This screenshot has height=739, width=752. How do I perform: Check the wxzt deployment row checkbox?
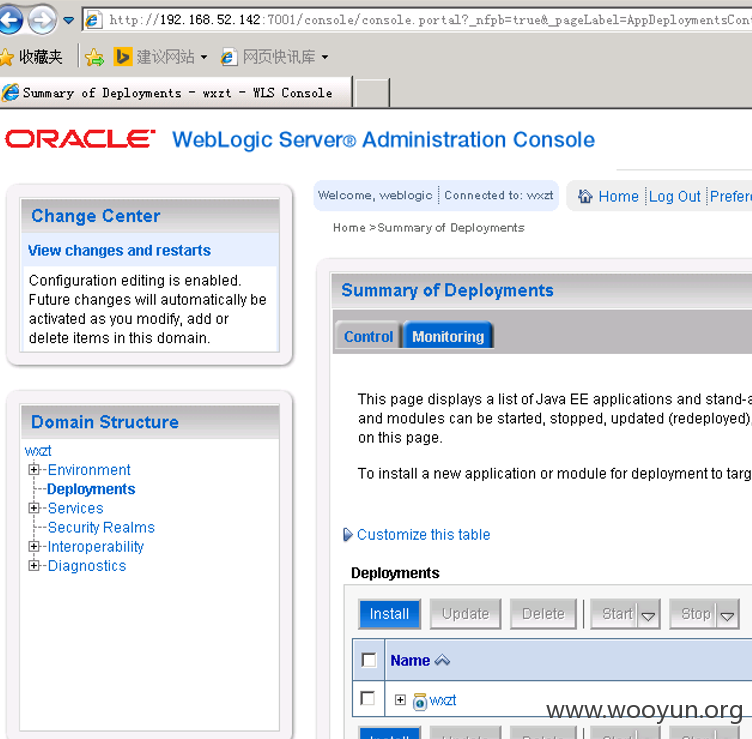point(368,698)
